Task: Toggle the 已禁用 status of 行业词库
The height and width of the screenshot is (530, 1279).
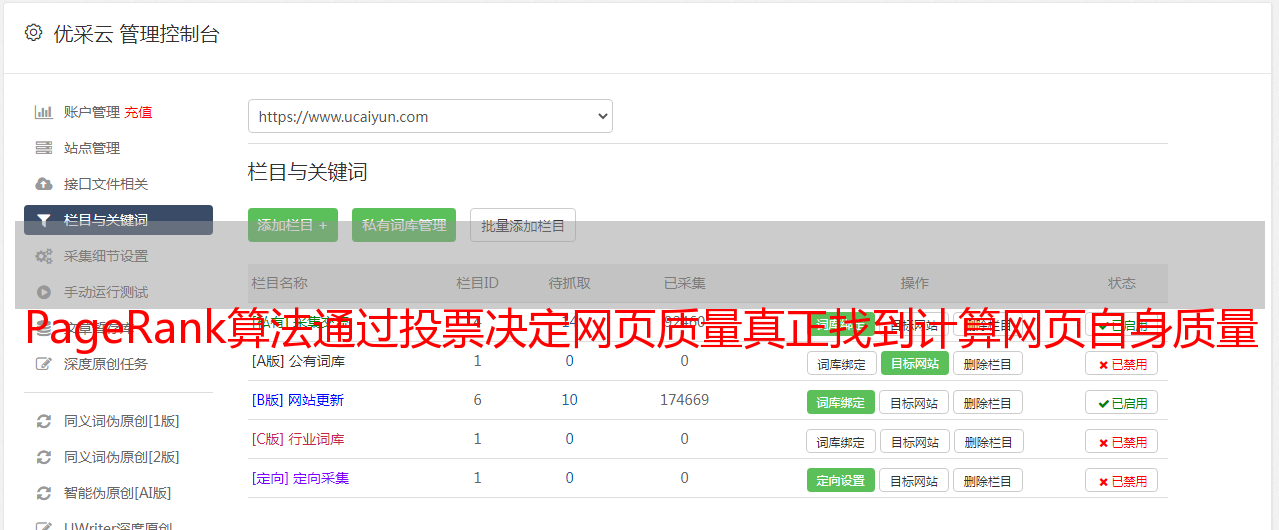Action: tap(1122, 441)
